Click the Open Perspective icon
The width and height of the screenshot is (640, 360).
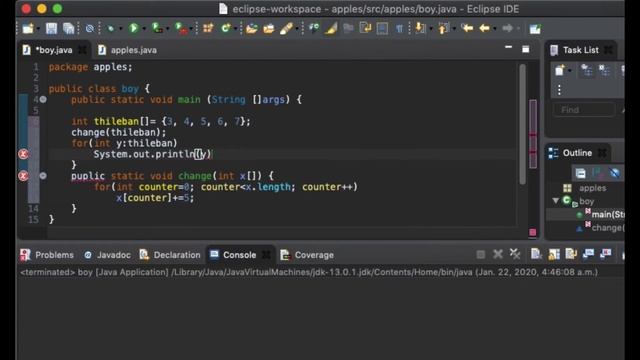(535, 29)
